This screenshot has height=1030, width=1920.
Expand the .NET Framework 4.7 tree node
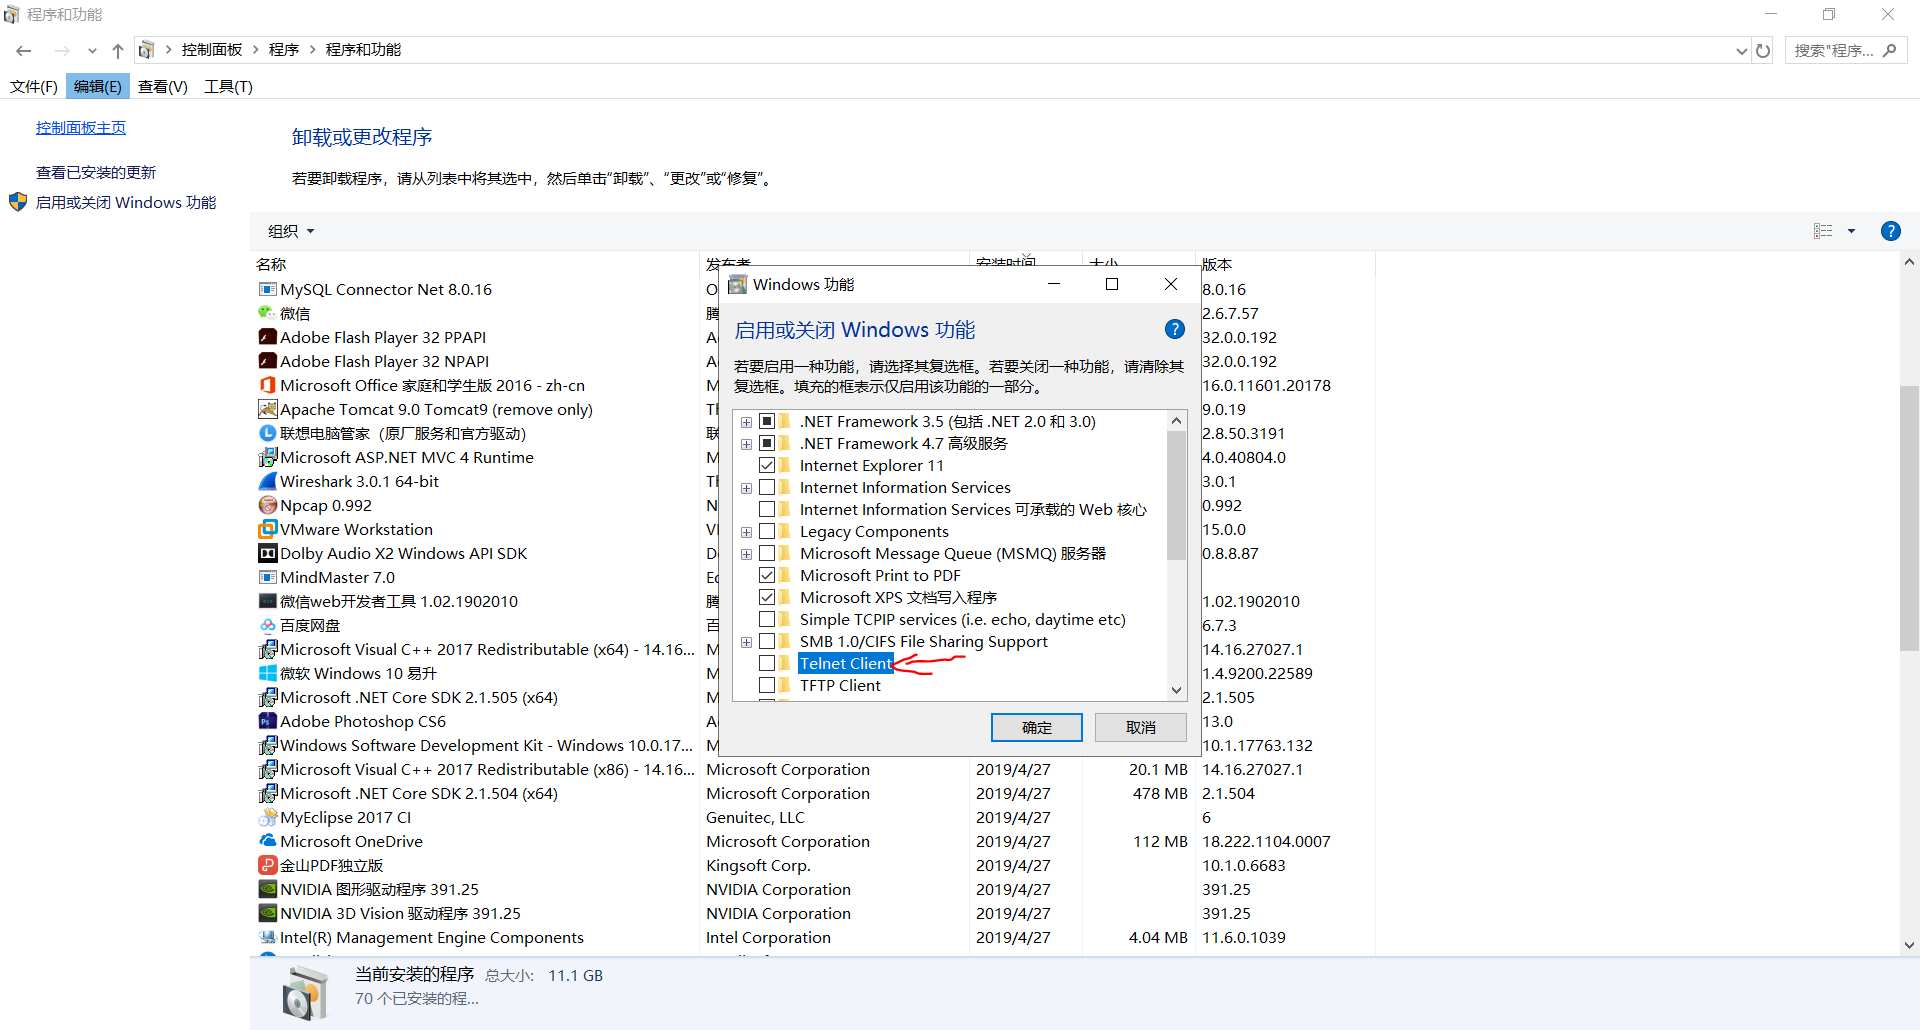pos(746,444)
